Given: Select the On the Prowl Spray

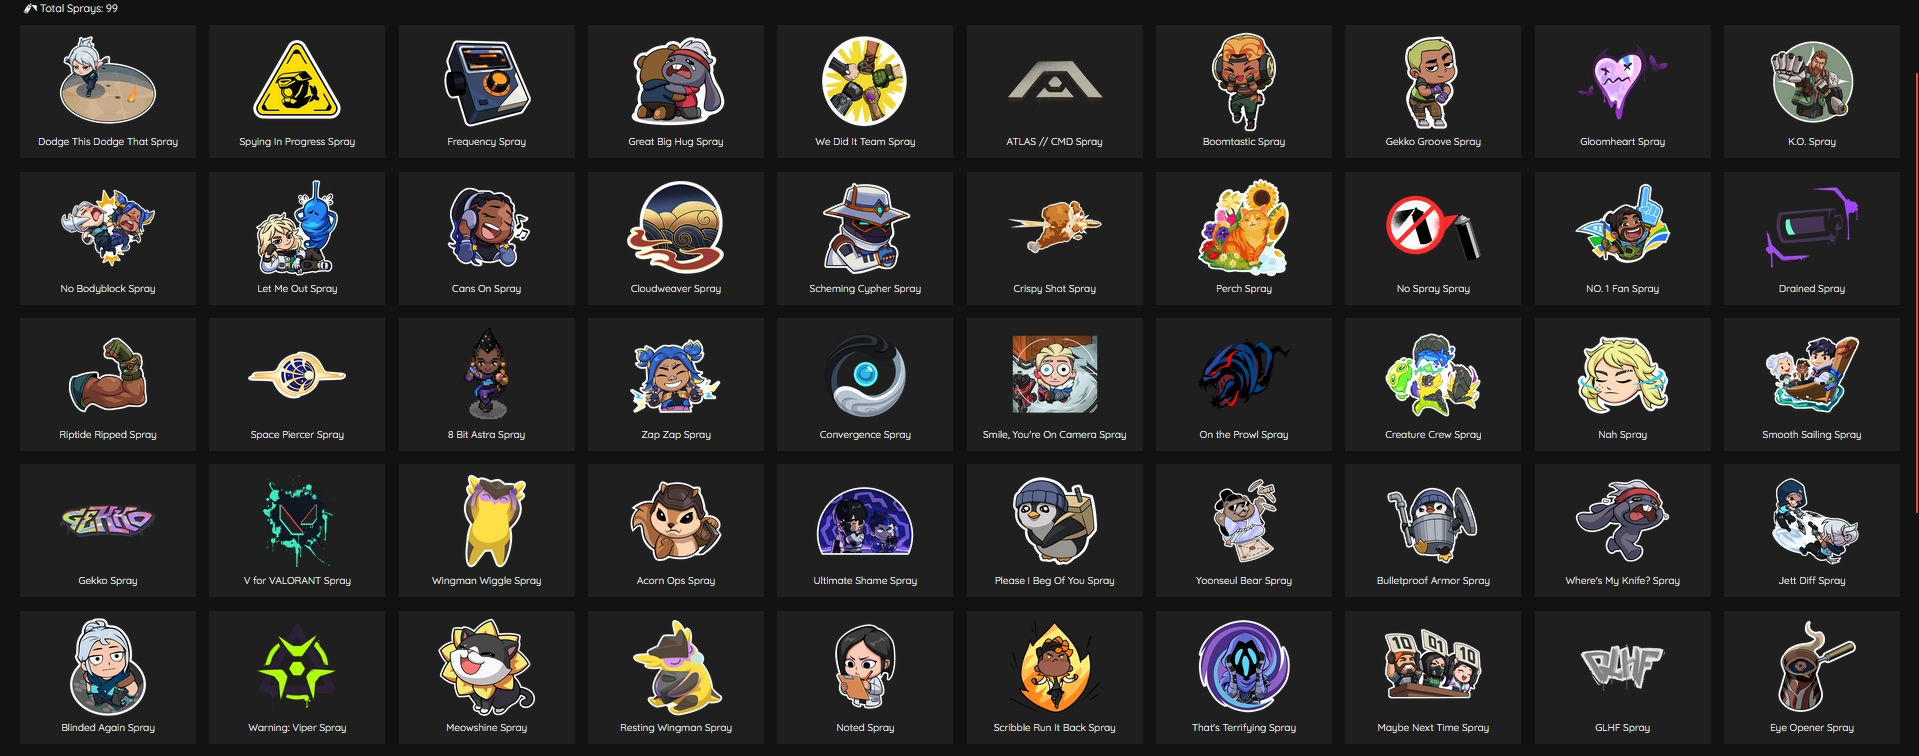Looking at the screenshot, I should point(1243,376).
